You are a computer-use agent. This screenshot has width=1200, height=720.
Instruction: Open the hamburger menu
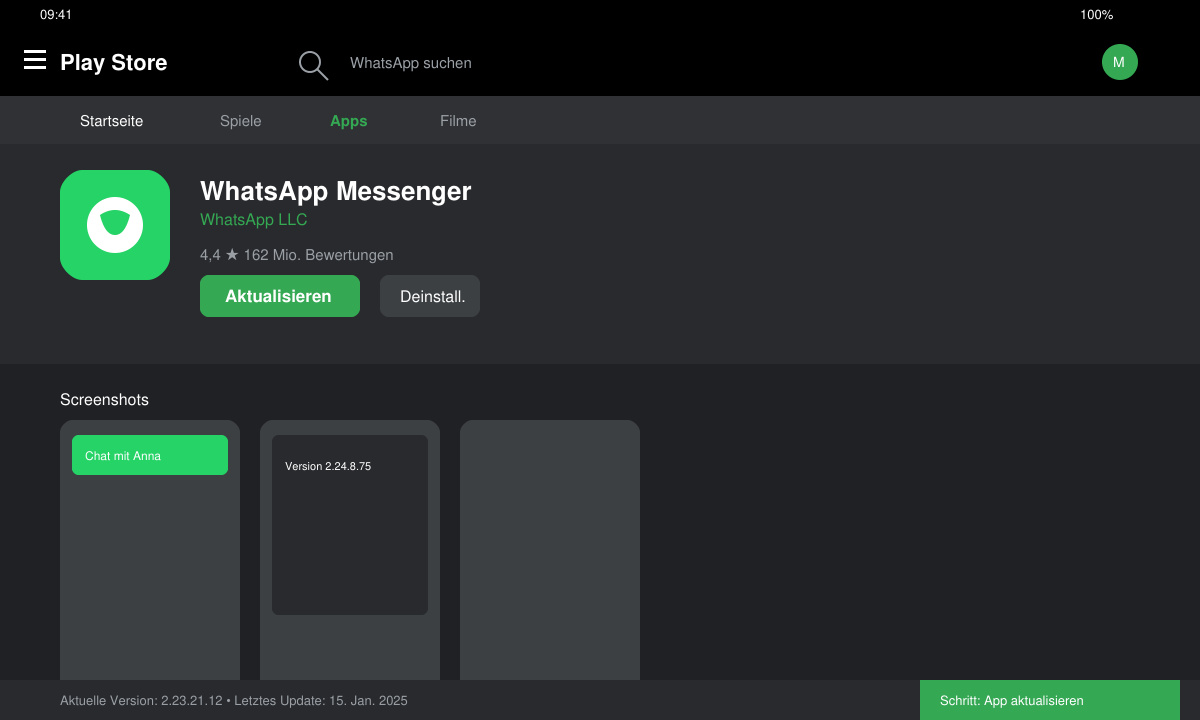click(35, 60)
